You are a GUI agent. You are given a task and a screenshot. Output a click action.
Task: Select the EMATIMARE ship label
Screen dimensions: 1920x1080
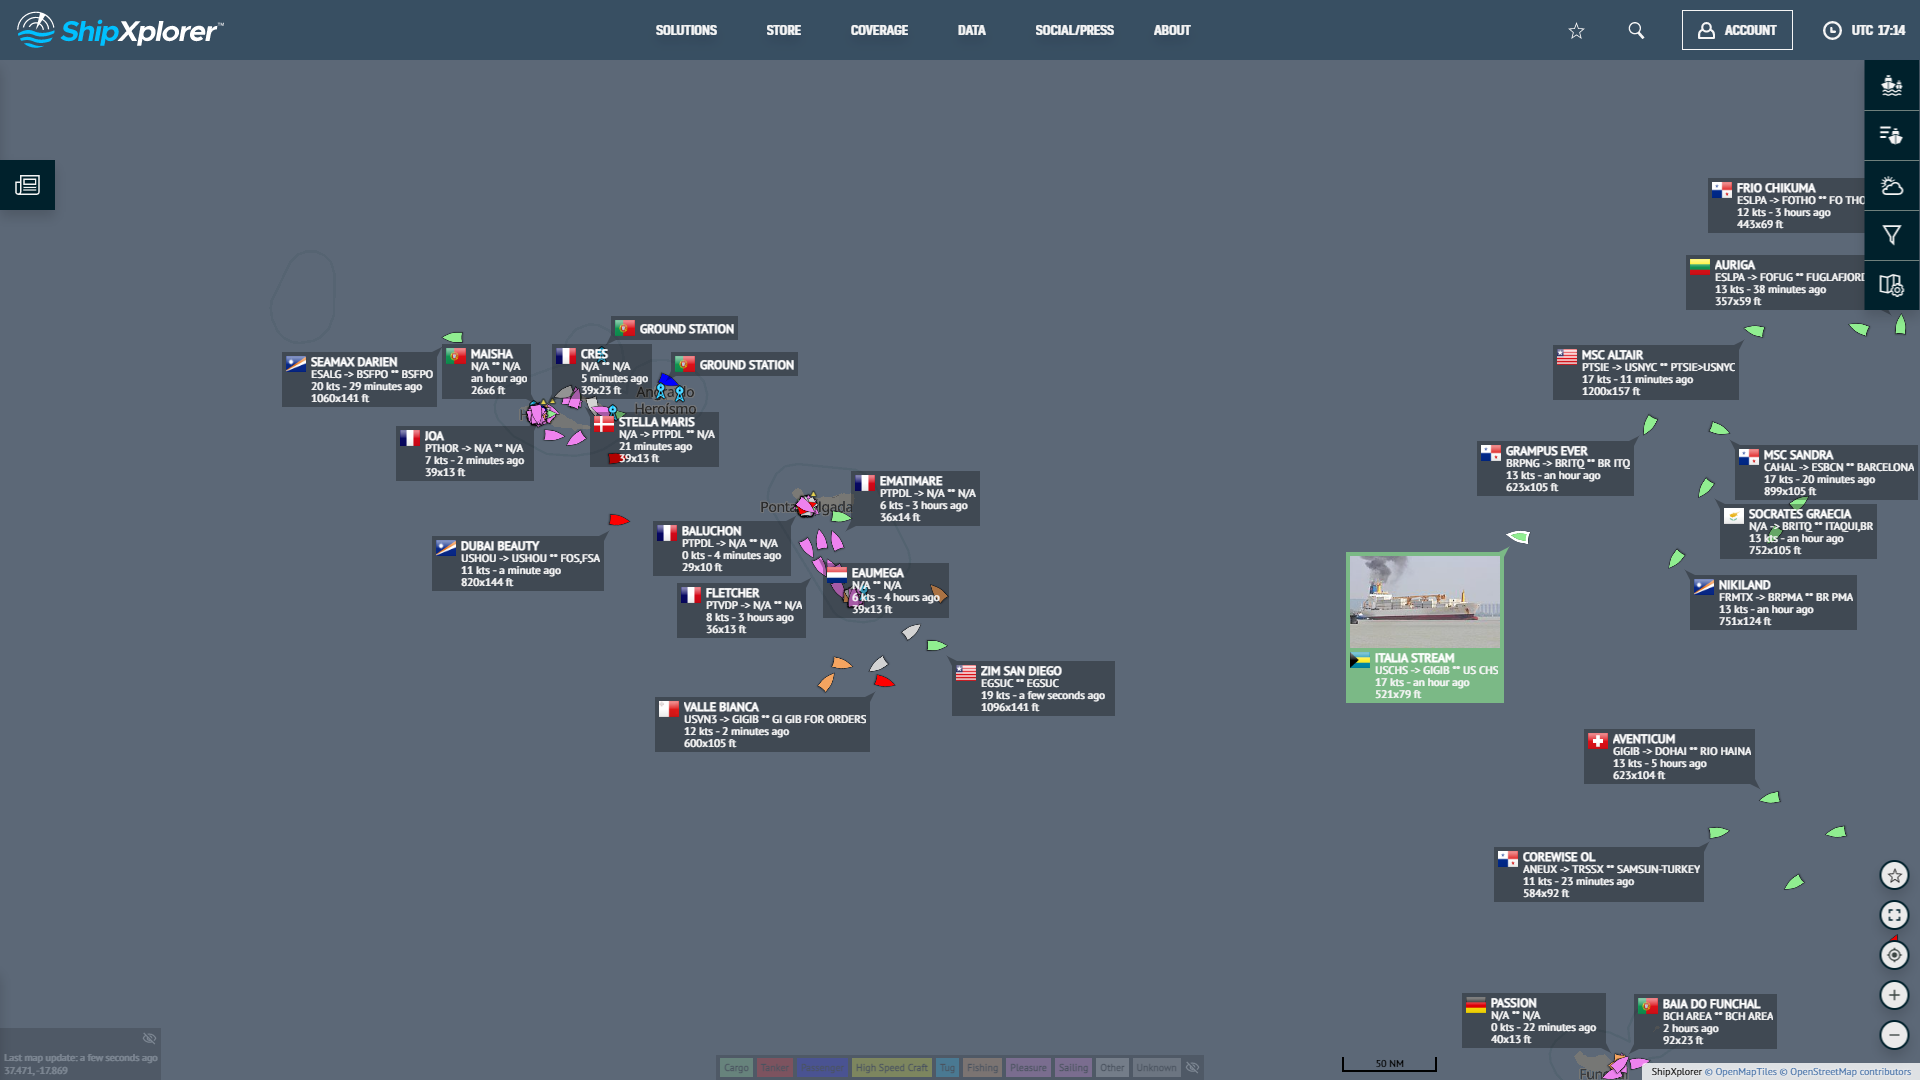coord(915,498)
